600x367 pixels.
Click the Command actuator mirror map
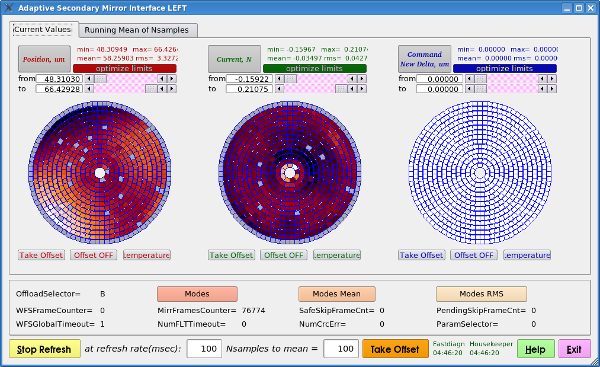coord(480,173)
